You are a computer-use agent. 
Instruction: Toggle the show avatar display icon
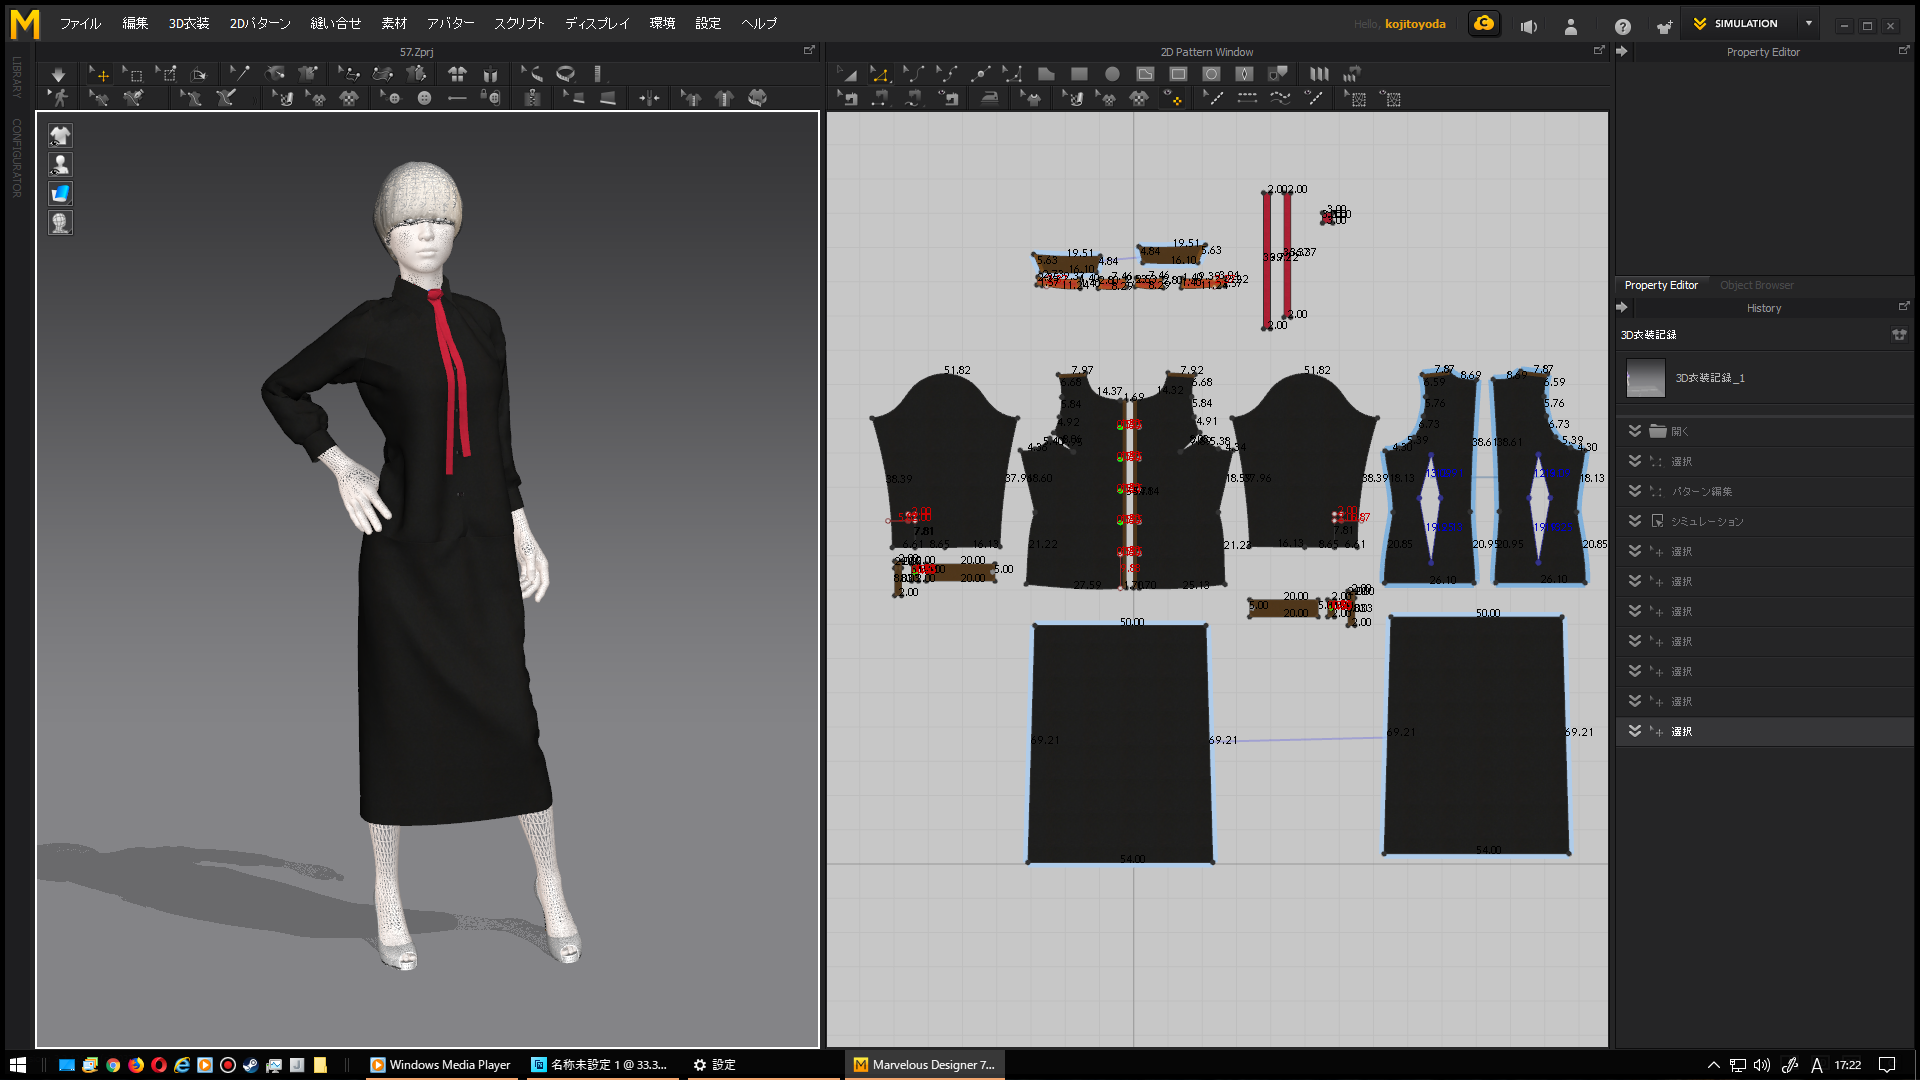60,165
